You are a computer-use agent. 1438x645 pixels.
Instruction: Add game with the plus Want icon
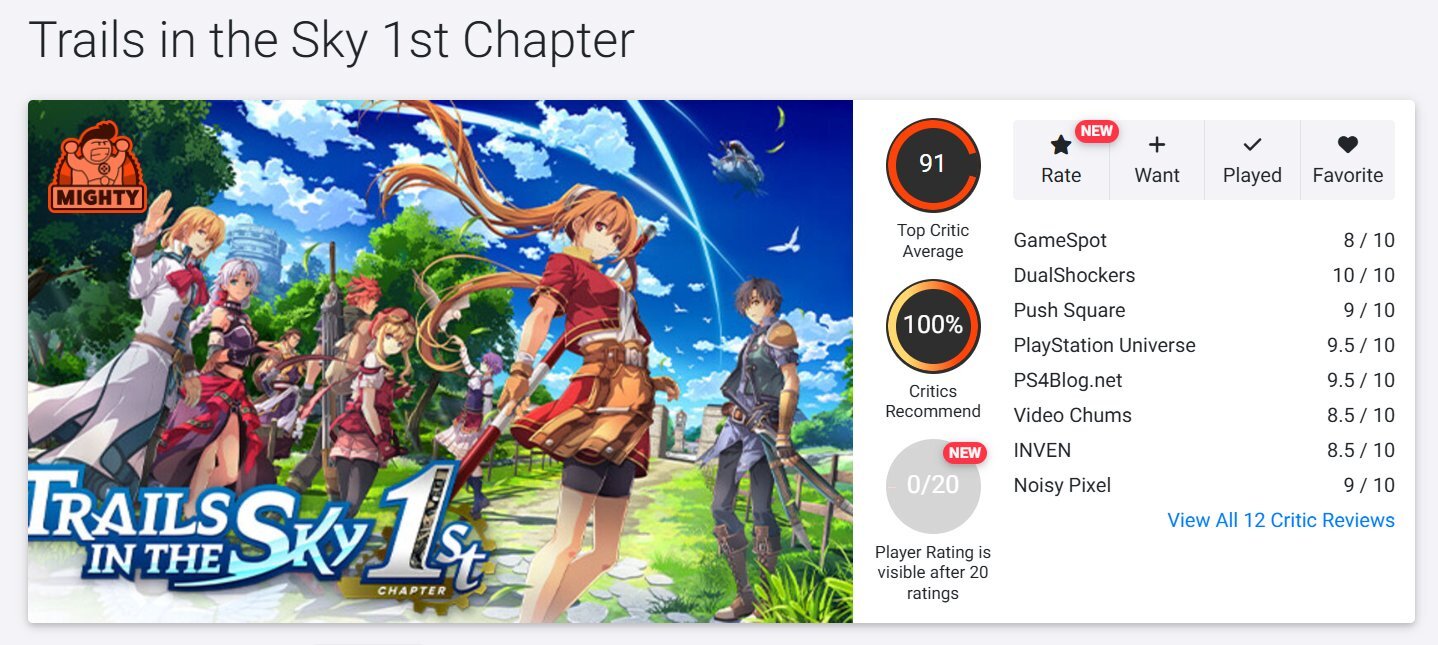pyautogui.click(x=1157, y=146)
